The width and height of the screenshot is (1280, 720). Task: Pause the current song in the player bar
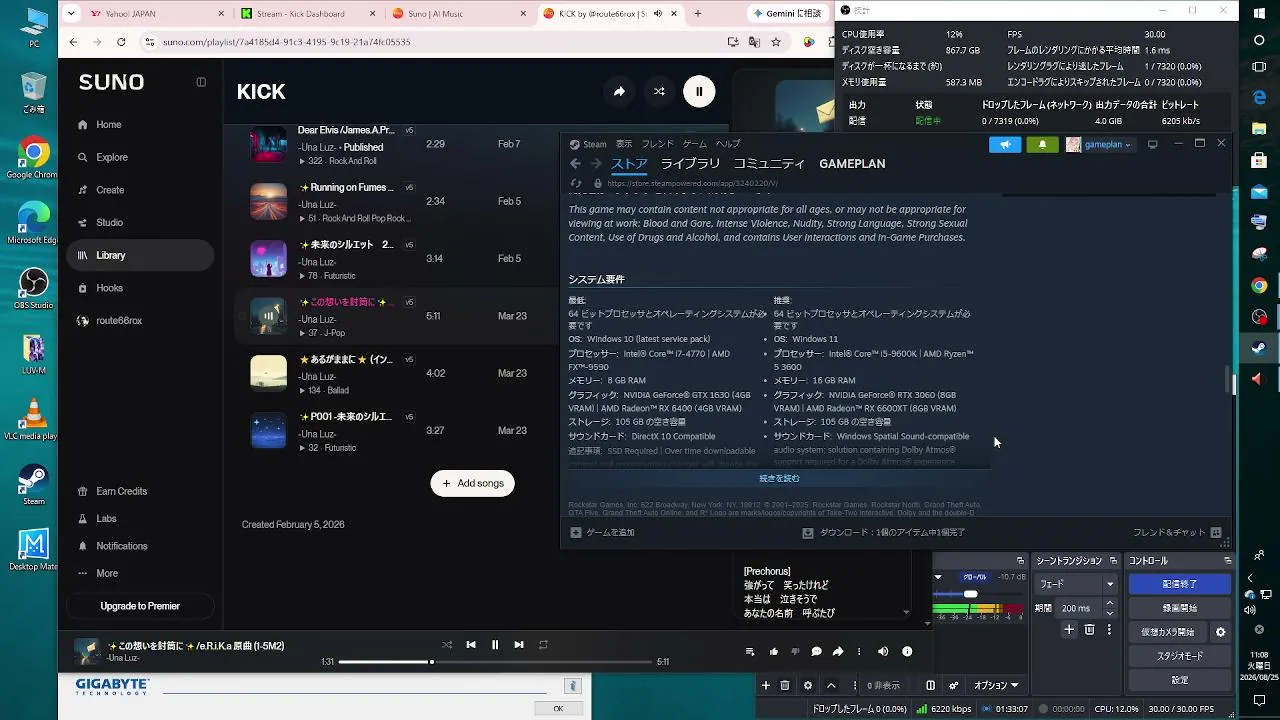495,645
